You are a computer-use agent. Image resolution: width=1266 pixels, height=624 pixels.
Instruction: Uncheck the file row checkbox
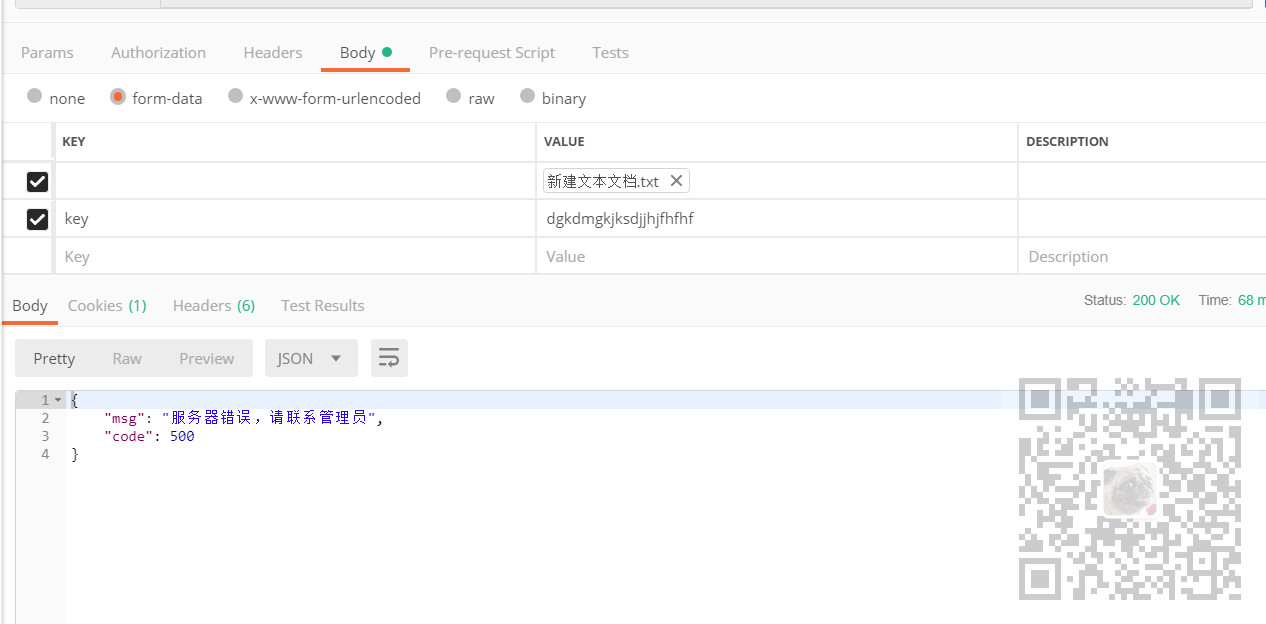tap(37, 181)
